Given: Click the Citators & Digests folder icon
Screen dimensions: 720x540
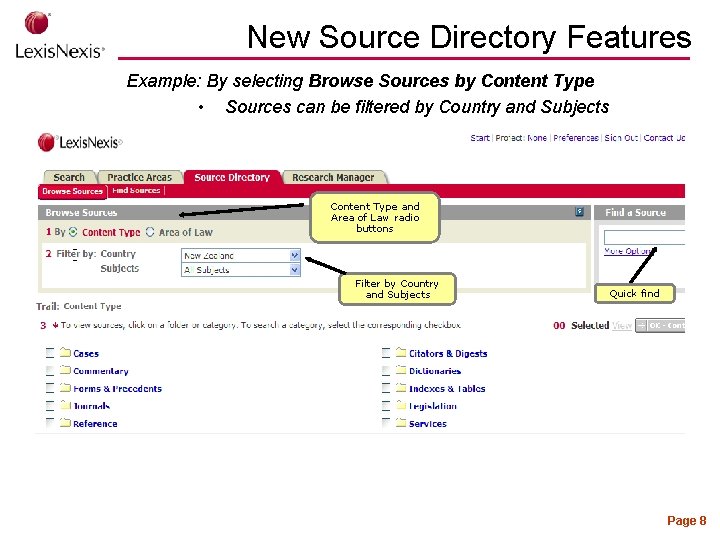Looking at the screenshot, I should (x=401, y=353).
